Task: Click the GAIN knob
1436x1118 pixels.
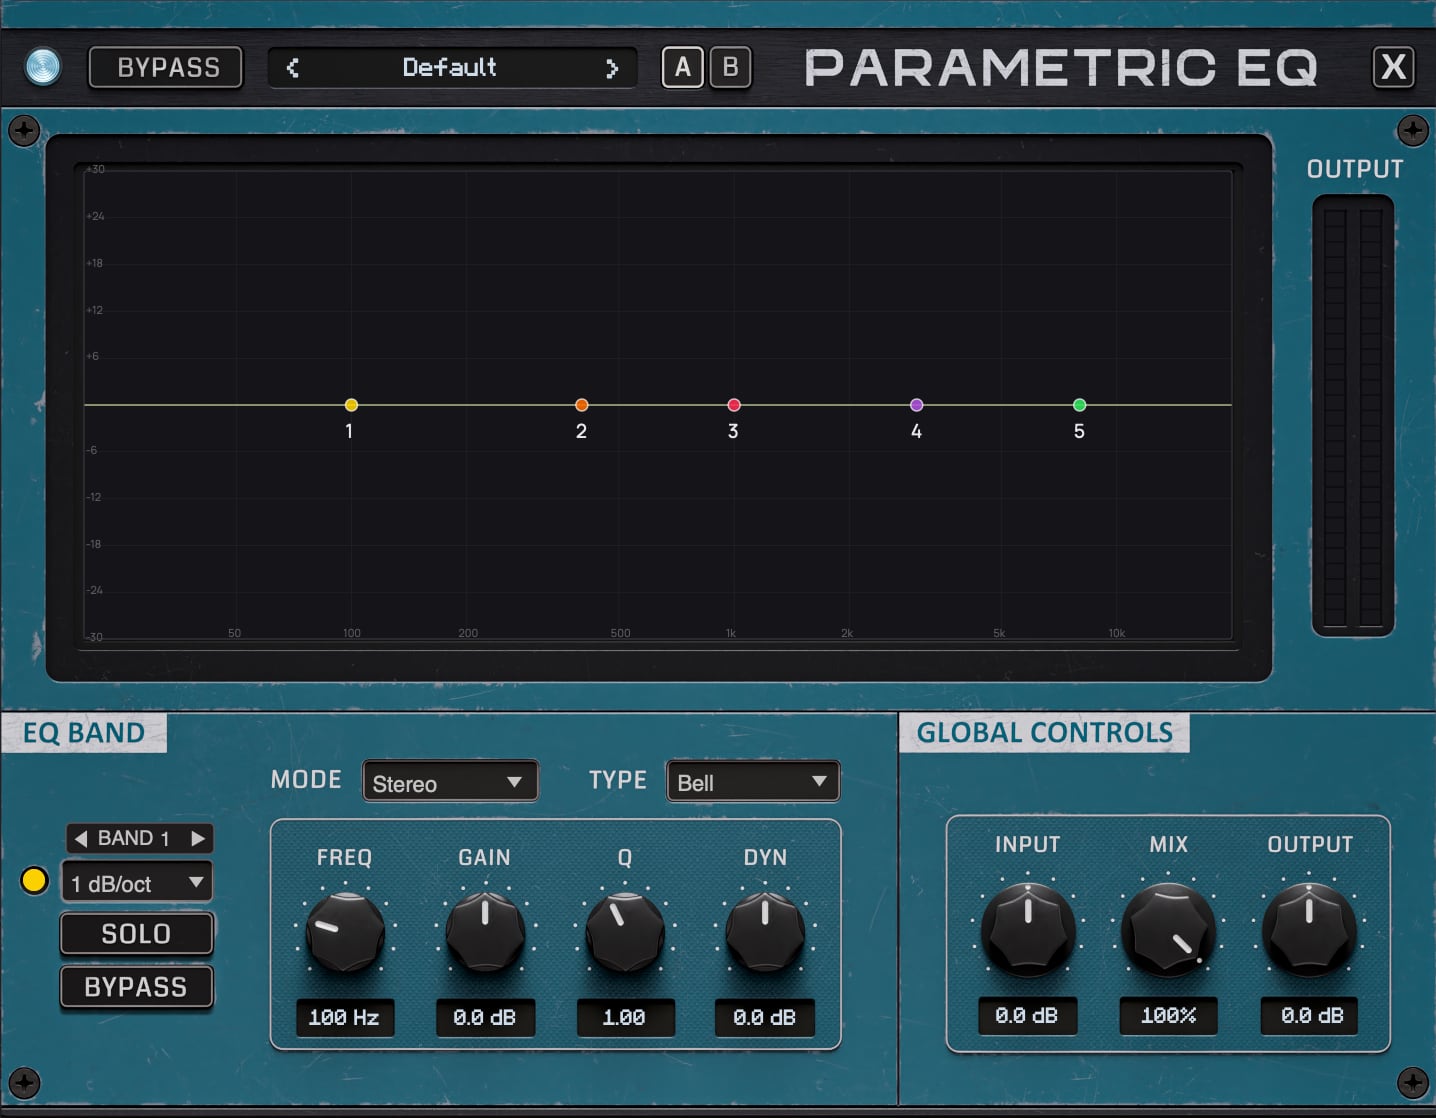Action: pos(485,932)
